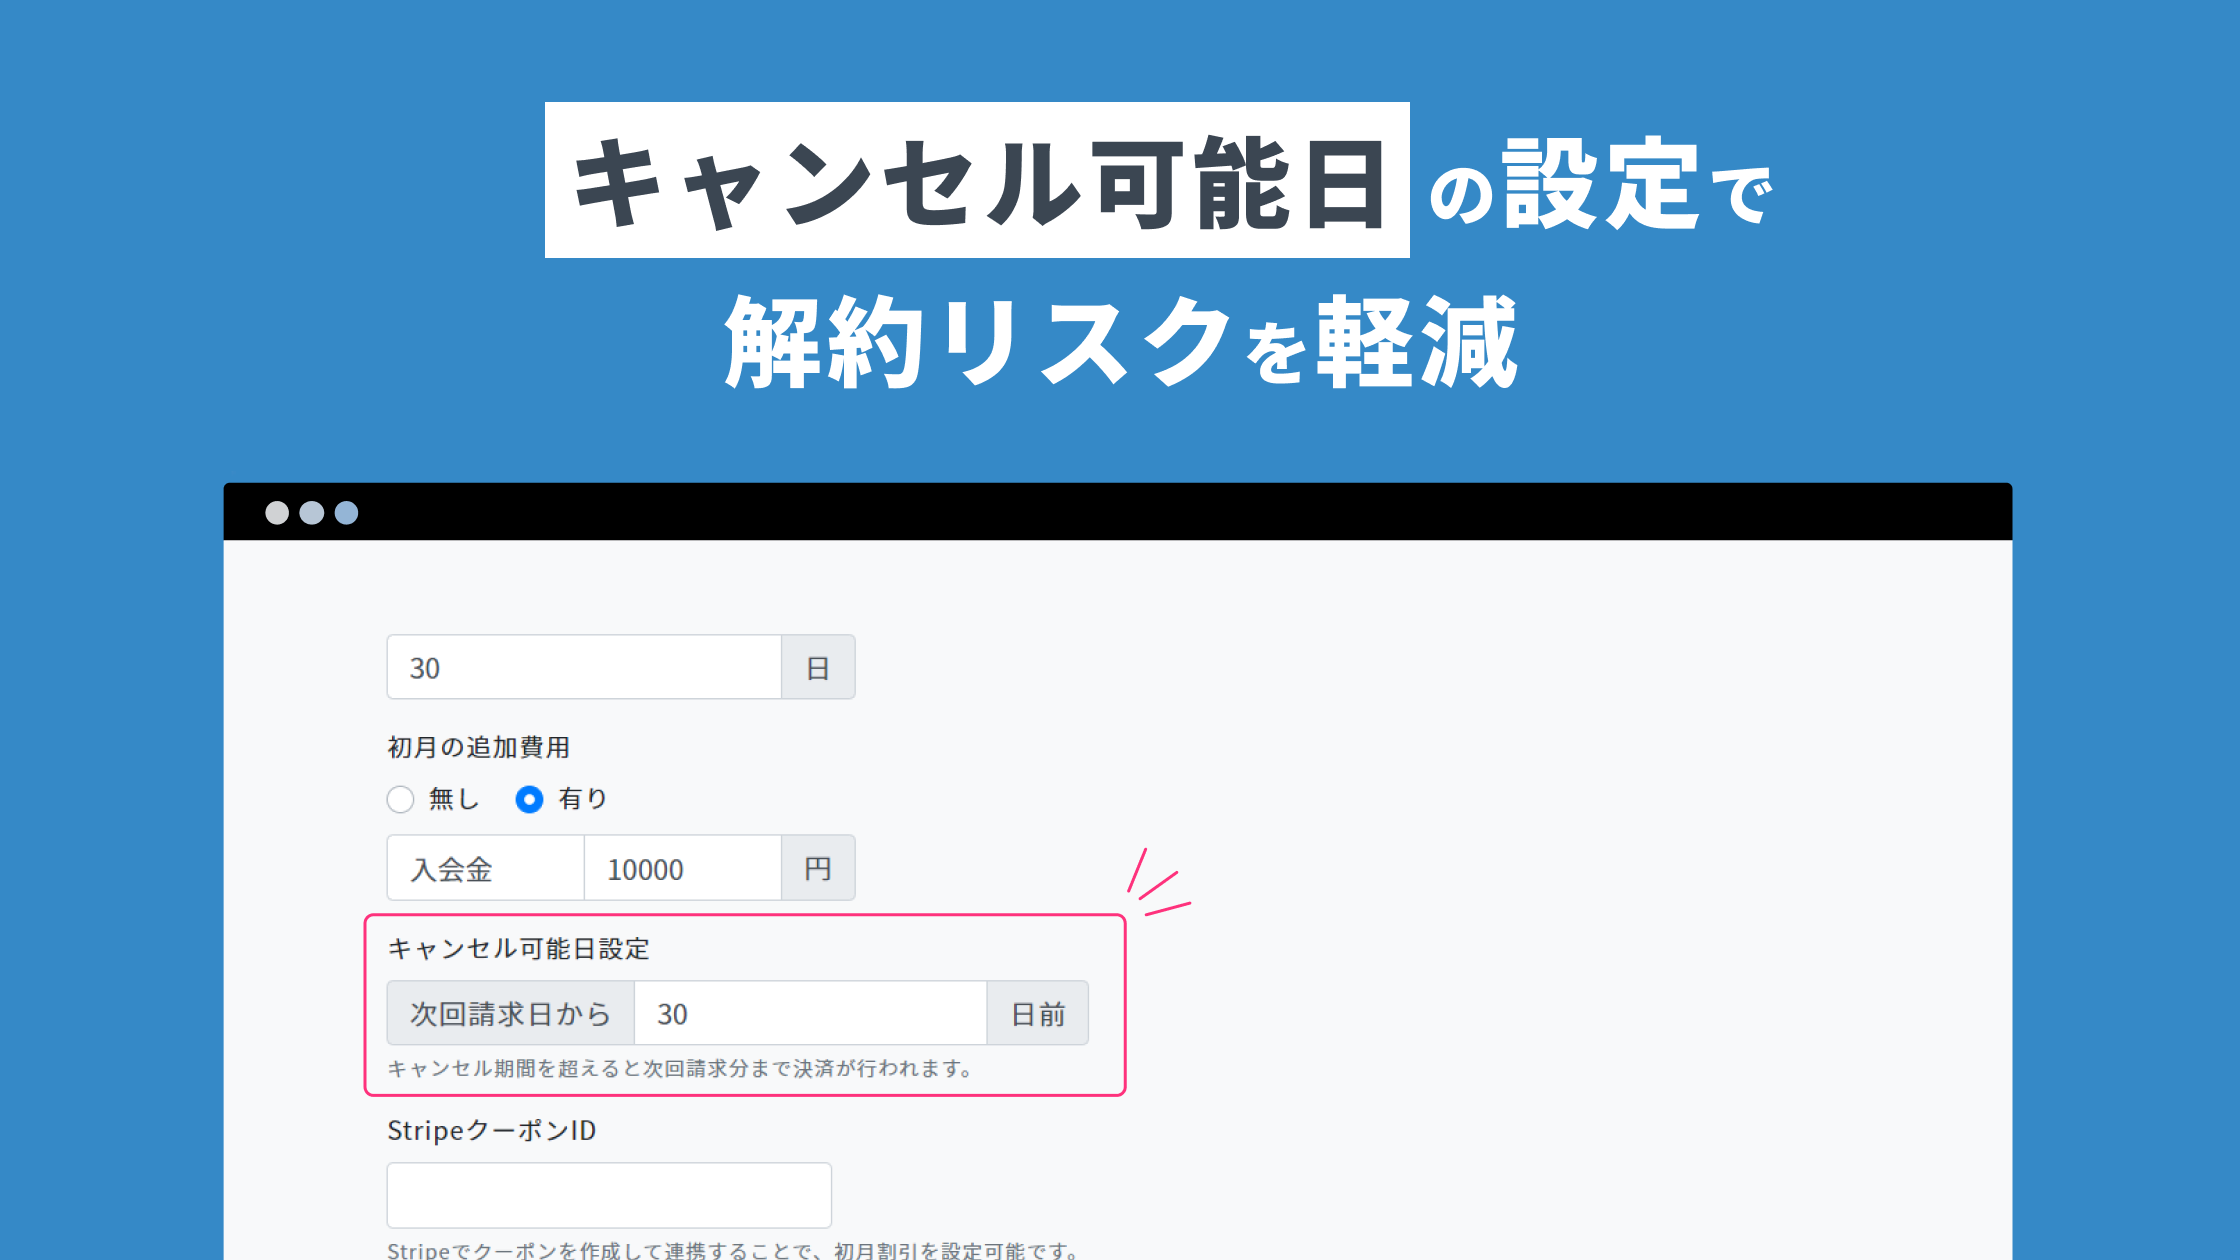Click the 日 unit addon at top
The image size is (2240, 1260).
pyautogui.click(x=818, y=667)
